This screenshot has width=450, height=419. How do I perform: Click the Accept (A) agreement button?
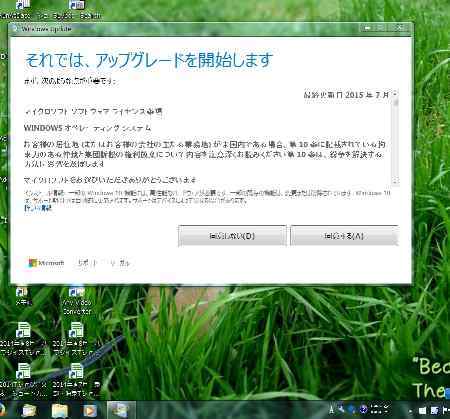[344, 236]
